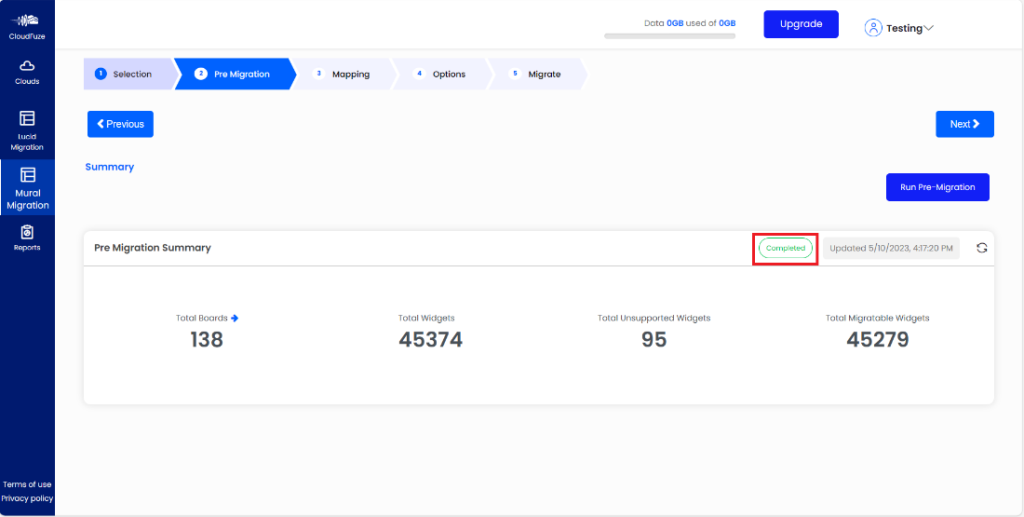Open the Privacy policy link
The width and height of the screenshot is (1024, 517).
27,499
